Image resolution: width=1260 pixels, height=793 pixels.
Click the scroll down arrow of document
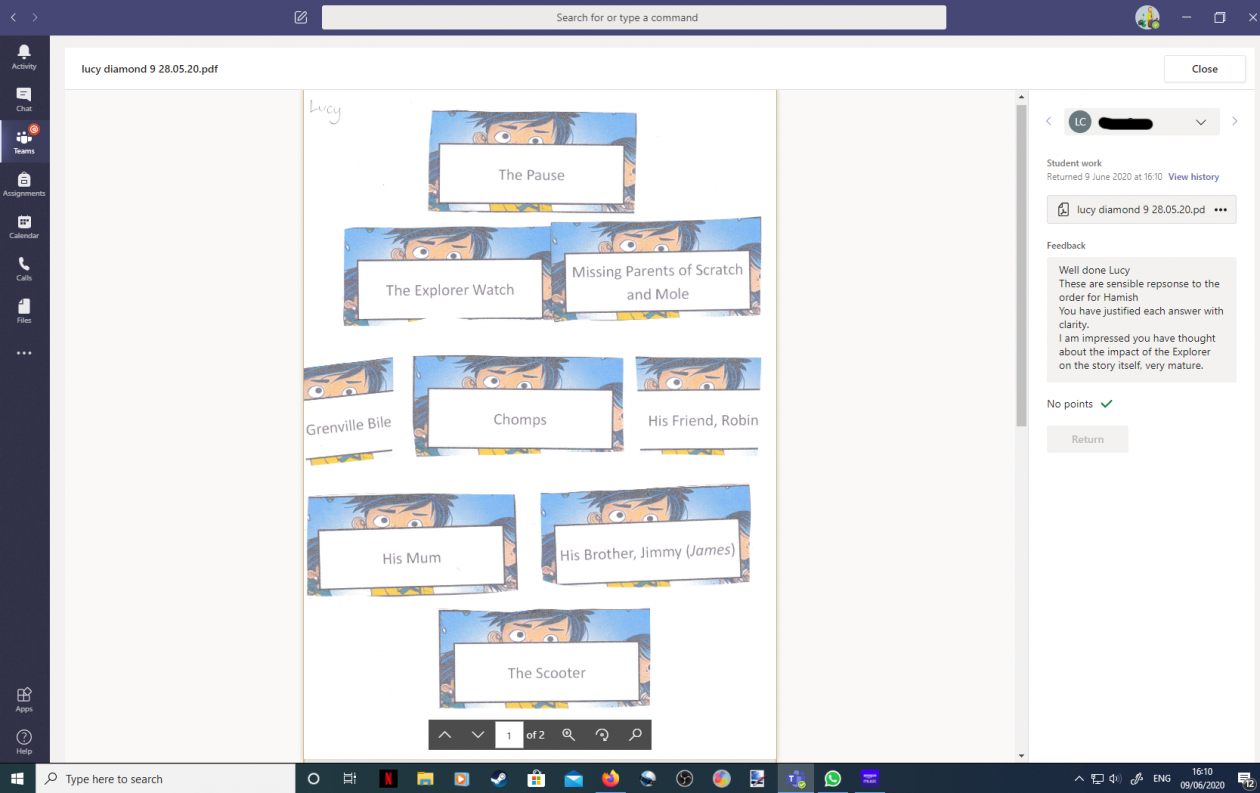click(1021, 755)
